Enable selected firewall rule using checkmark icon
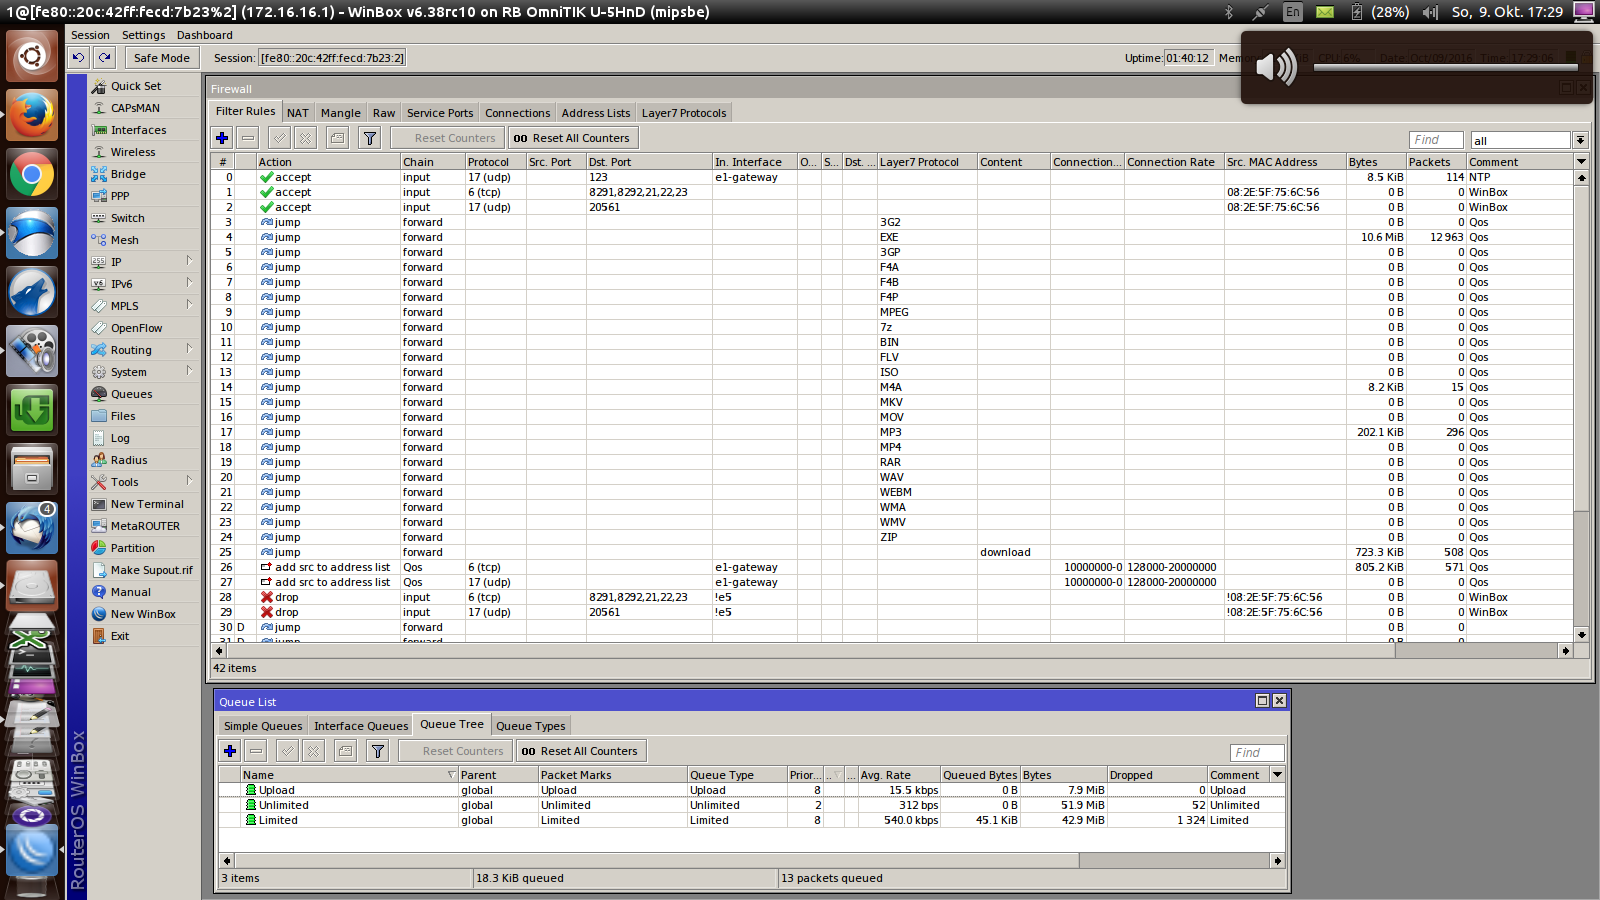Image resolution: width=1600 pixels, height=900 pixels. tap(280, 138)
